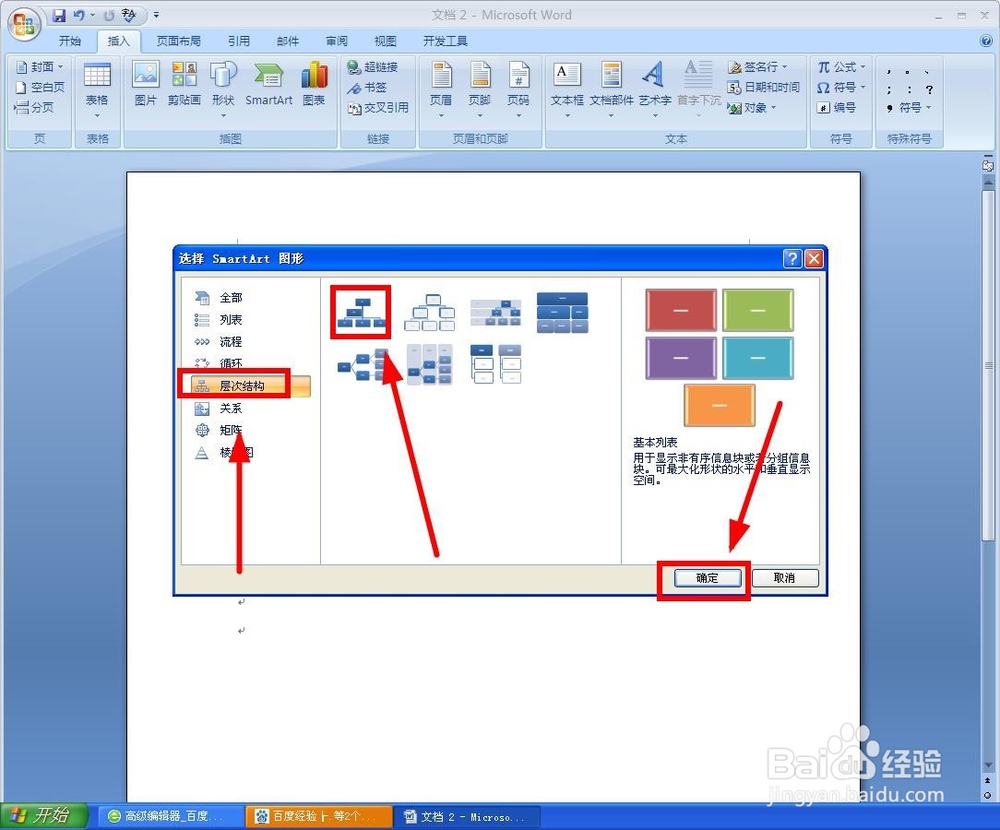Insert cover page (封面)
Viewport: 1000px width, 830px height.
[x=39, y=67]
